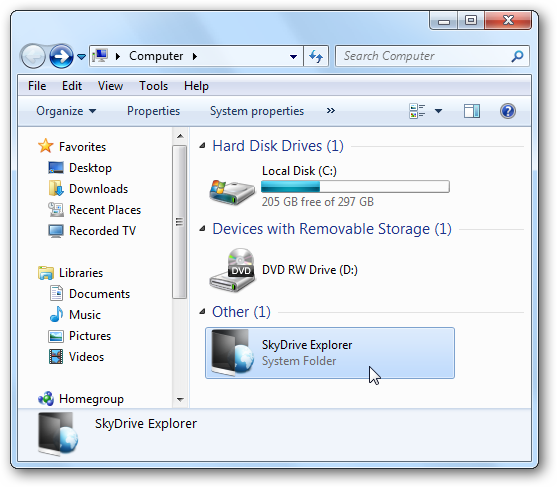This screenshot has width=557, height=487.
Task: Click Devices with Removable Storage heading
Action: (x=332, y=229)
